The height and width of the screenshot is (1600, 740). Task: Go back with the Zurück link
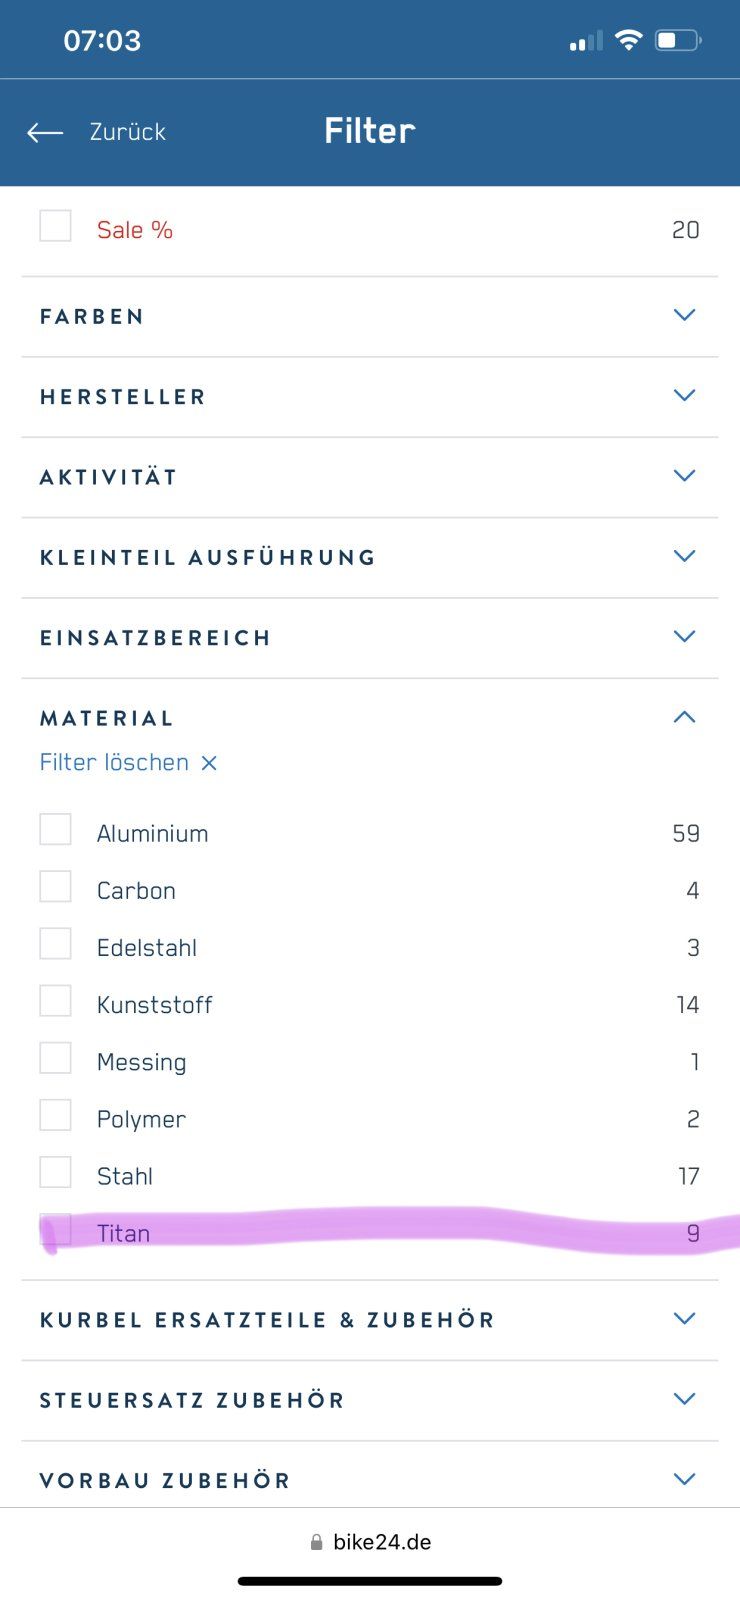[x=127, y=132]
